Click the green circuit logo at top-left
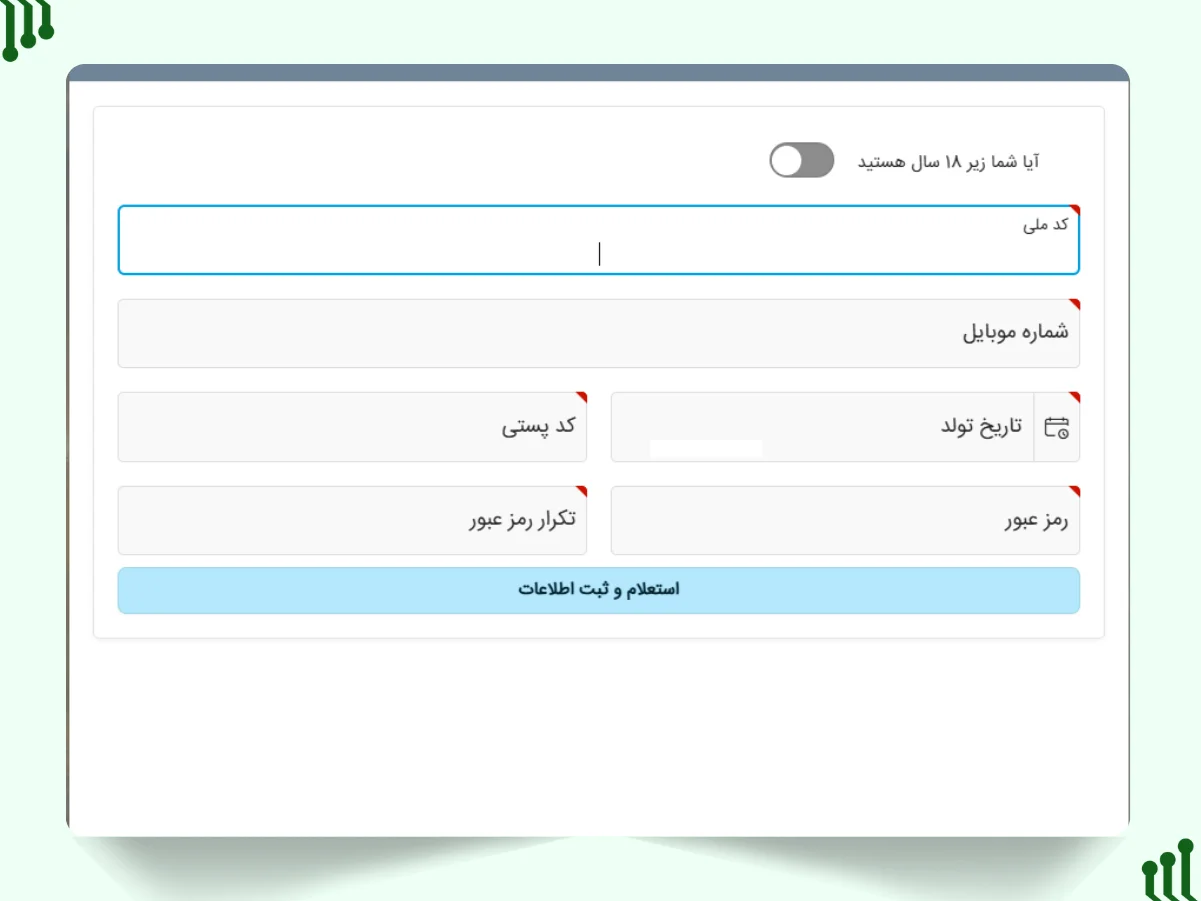The width and height of the screenshot is (1201, 901). click(x=27, y=28)
